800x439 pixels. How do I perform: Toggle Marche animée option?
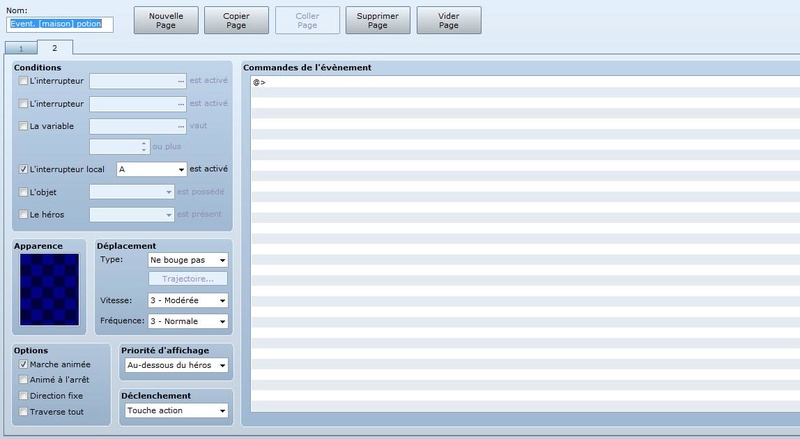click(x=23, y=364)
